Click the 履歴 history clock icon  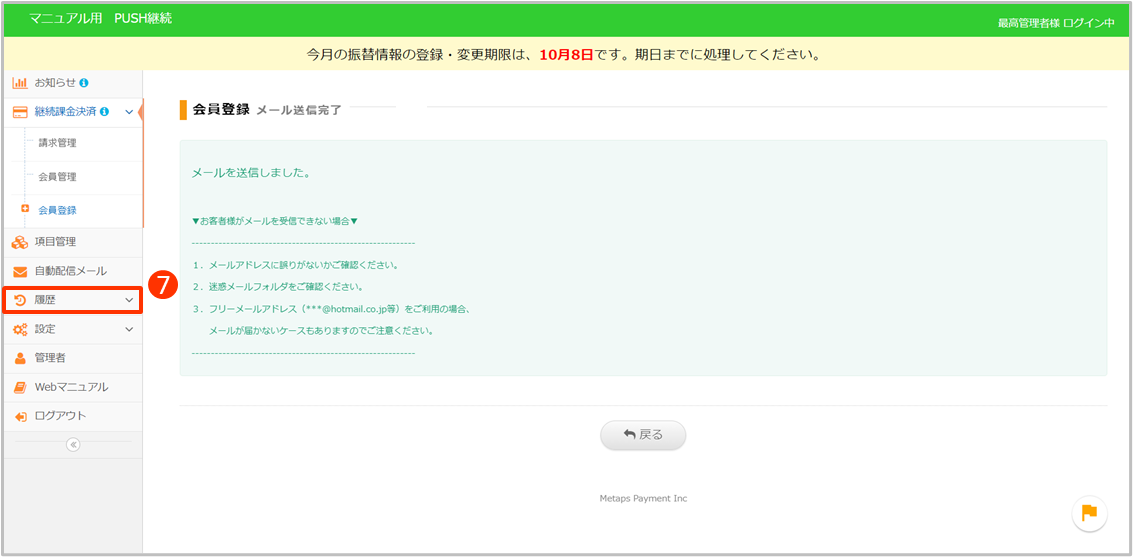click(20, 300)
